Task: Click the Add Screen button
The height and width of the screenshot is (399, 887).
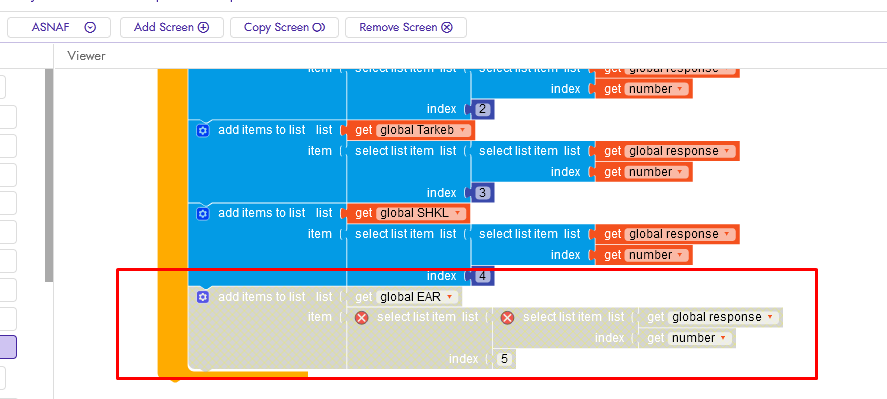Action: point(171,27)
